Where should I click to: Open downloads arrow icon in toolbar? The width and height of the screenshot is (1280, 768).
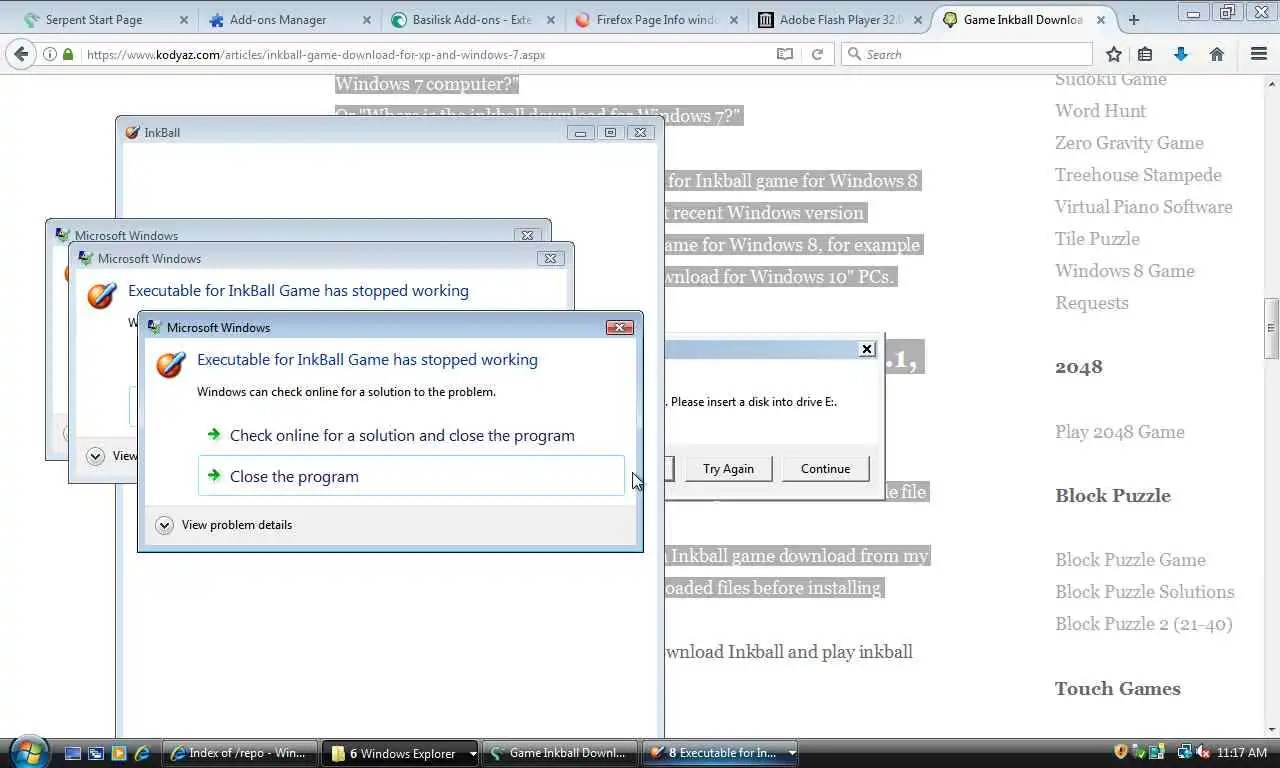(x=1181, y=55)
